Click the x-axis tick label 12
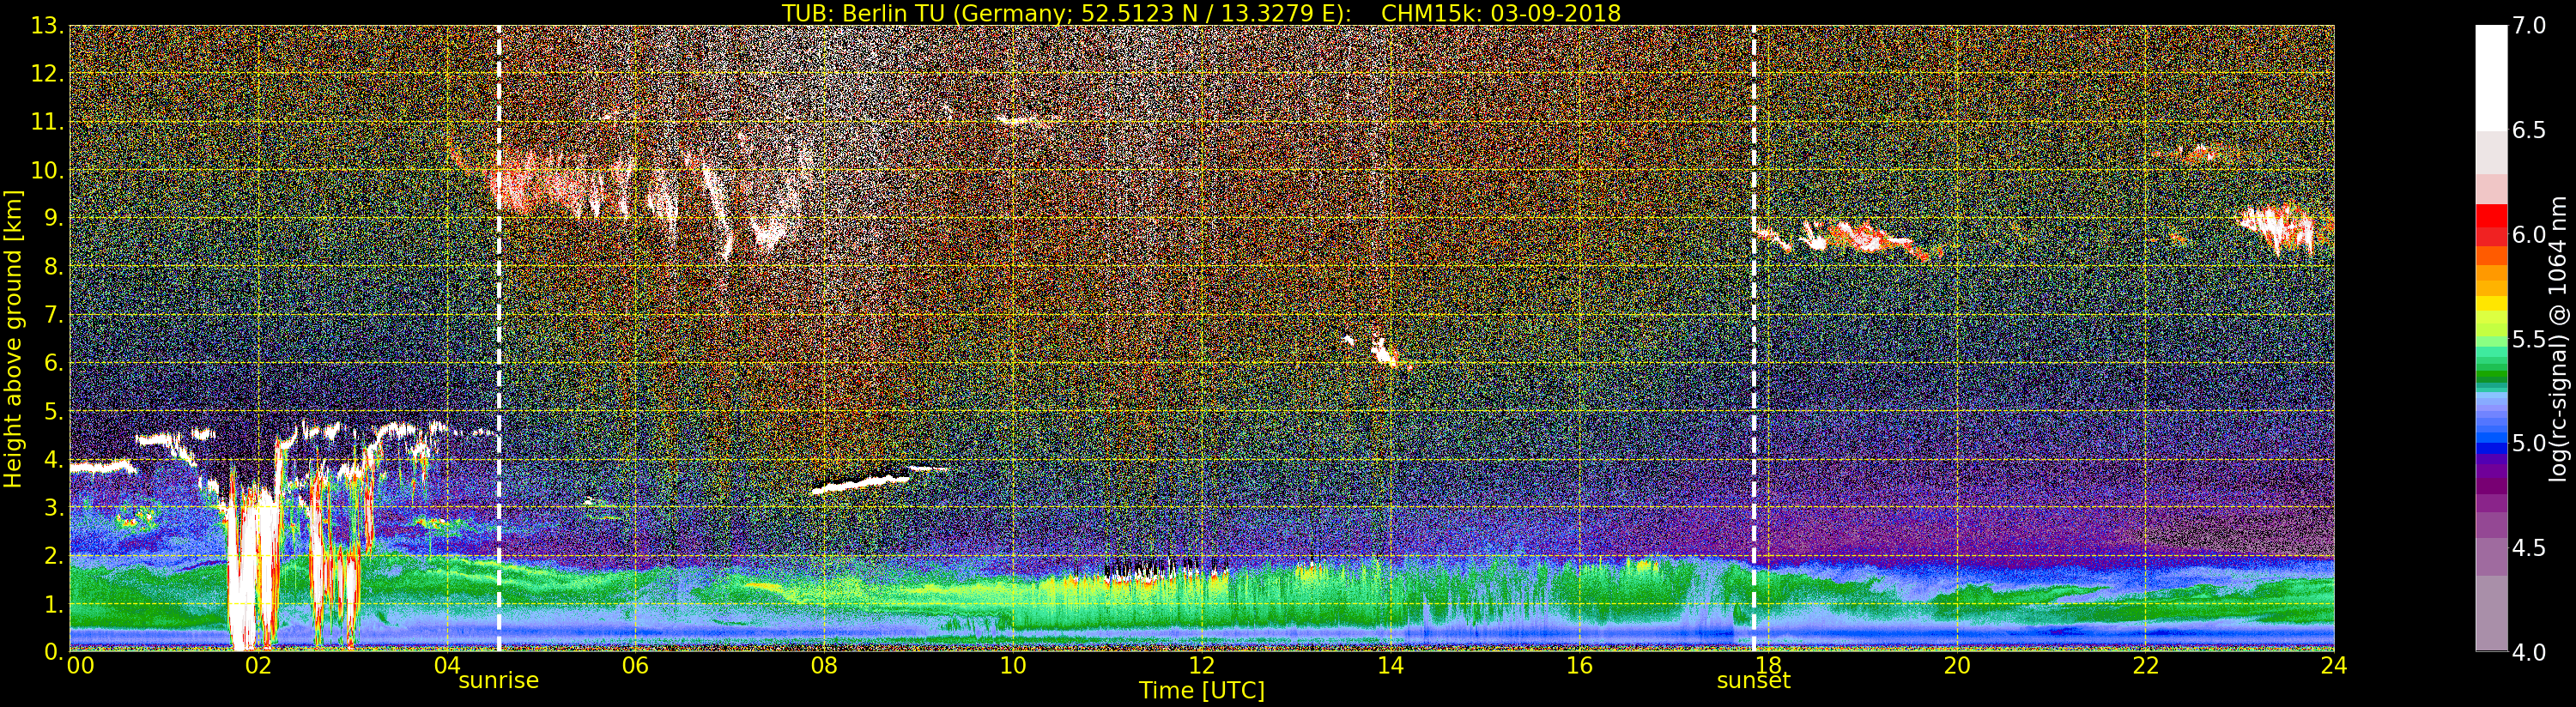This screenshot has width=2576, height=707. (x=1201, y=666)
